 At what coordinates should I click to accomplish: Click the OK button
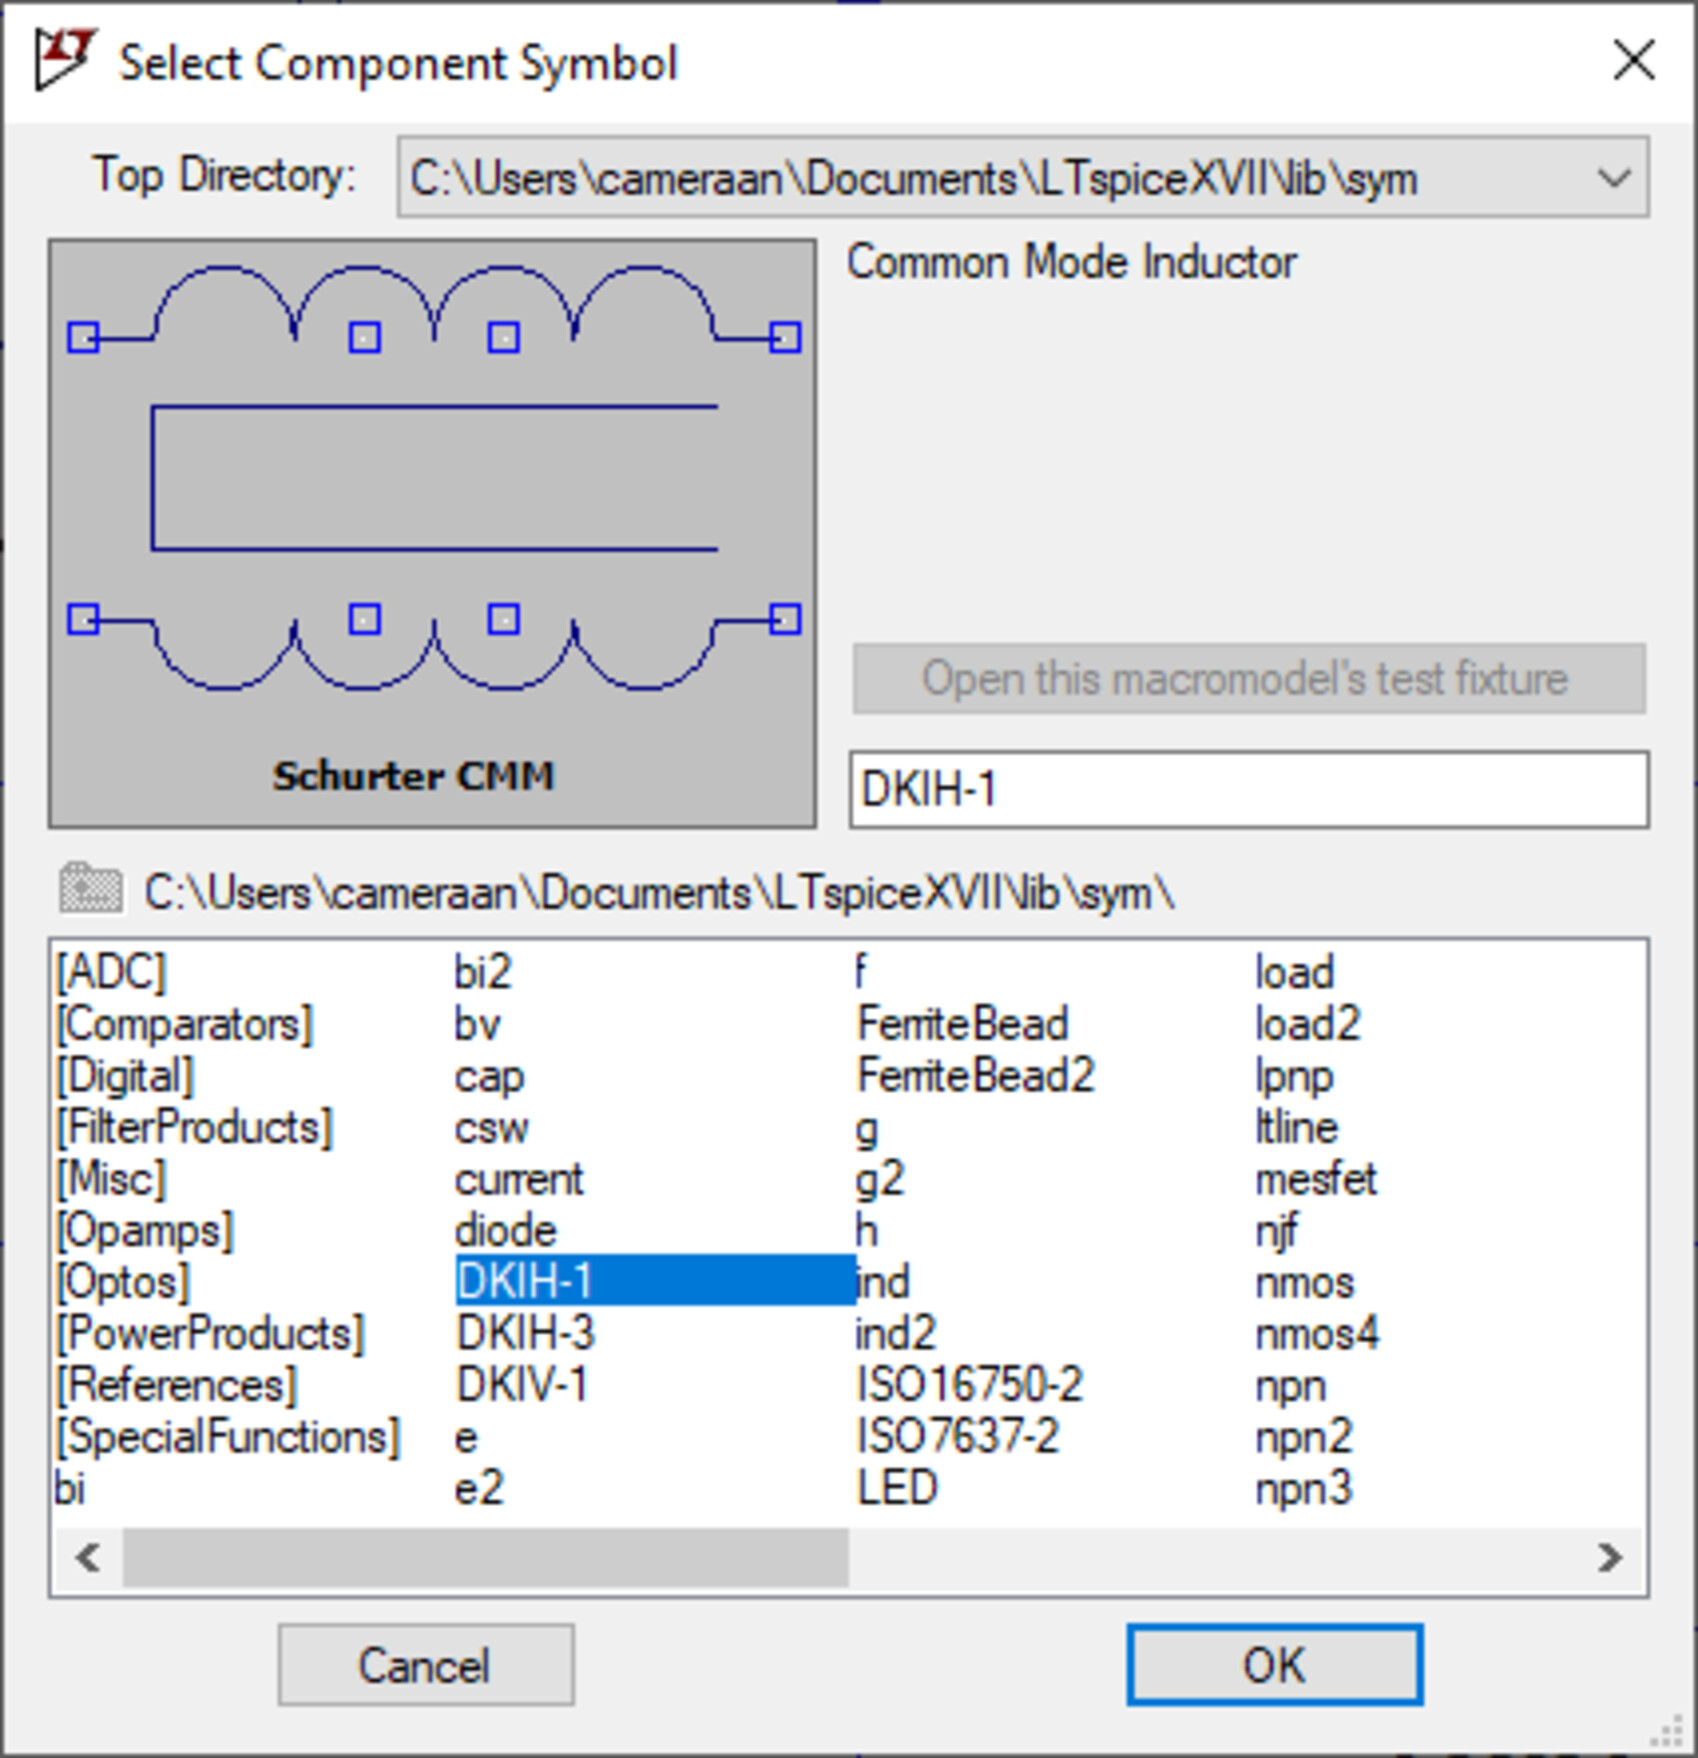coord(1274,1665)
